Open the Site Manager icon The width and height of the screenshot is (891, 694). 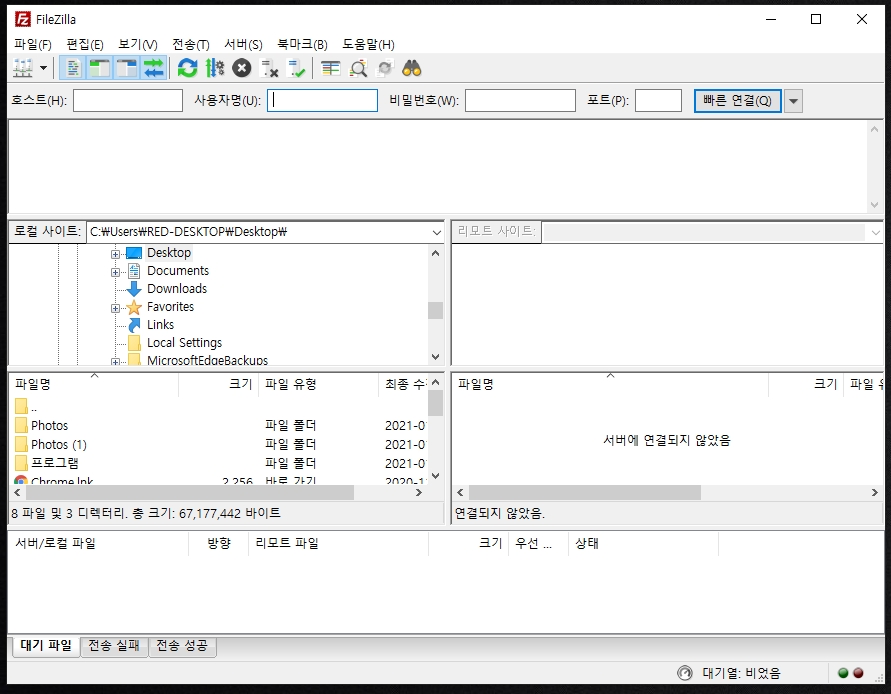[x=23, y=68]
